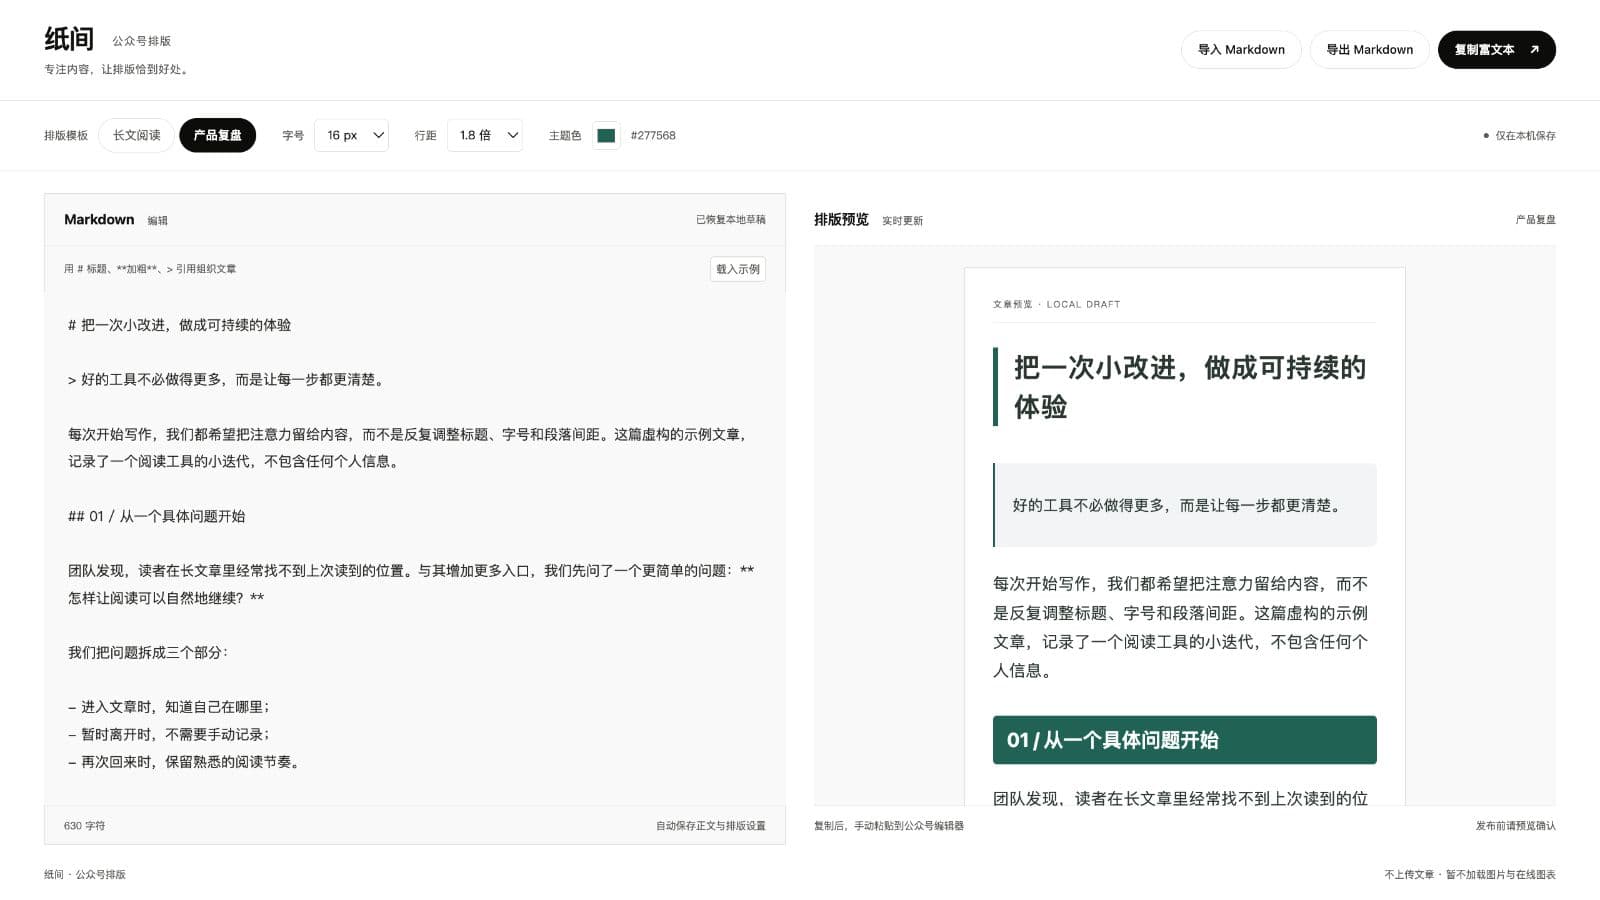Open the 主题色 color swatch

click(x=606, y=135)
